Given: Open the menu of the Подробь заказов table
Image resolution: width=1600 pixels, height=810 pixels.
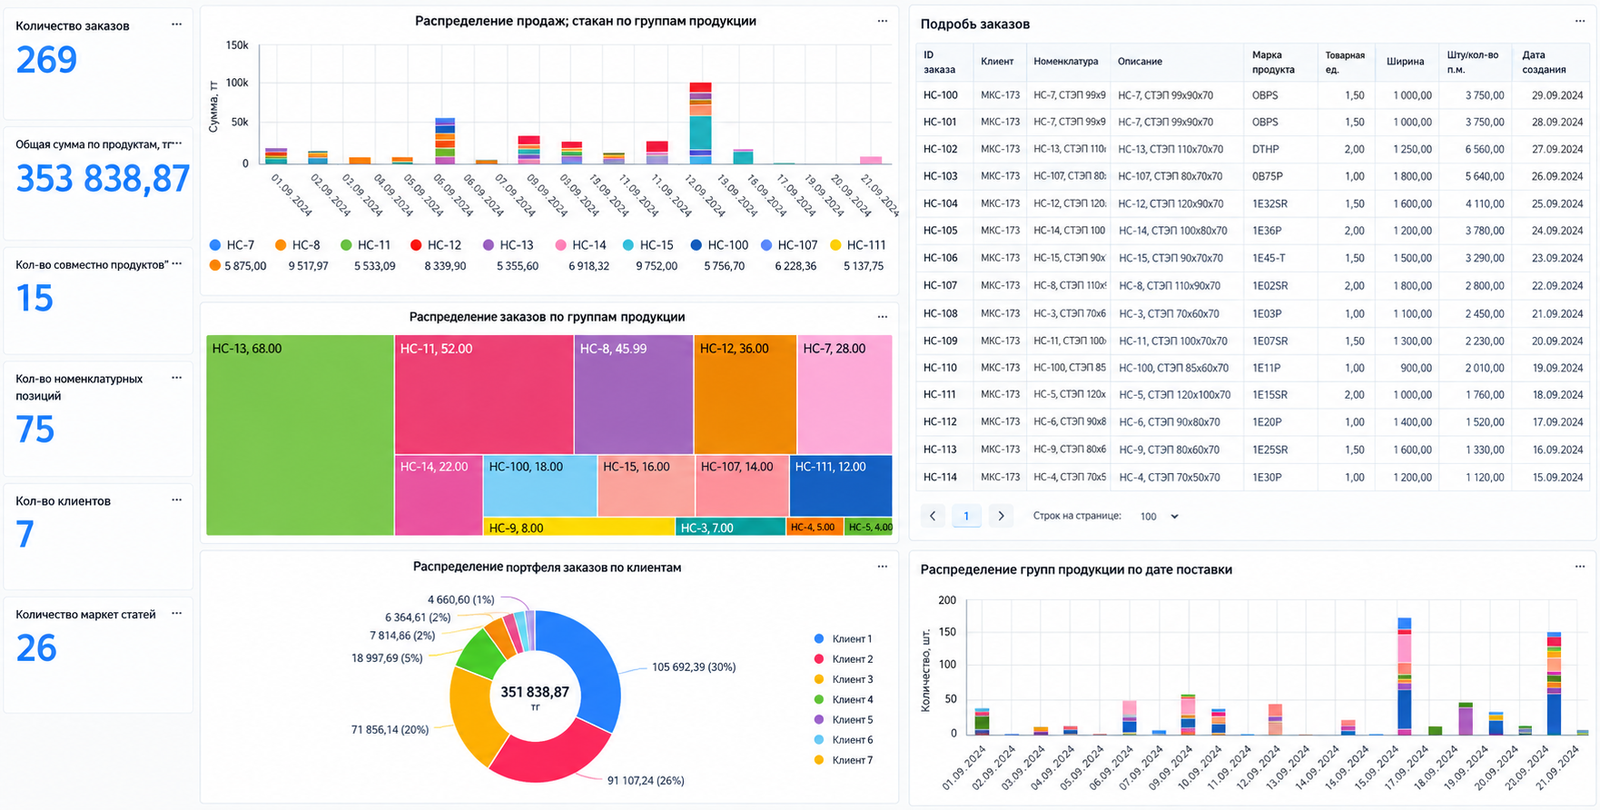Looking at the screenshot, I should 1580,21.
